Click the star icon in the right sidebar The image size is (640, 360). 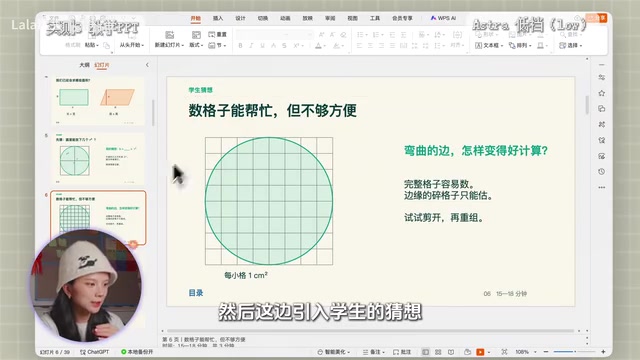pos(602,93)
